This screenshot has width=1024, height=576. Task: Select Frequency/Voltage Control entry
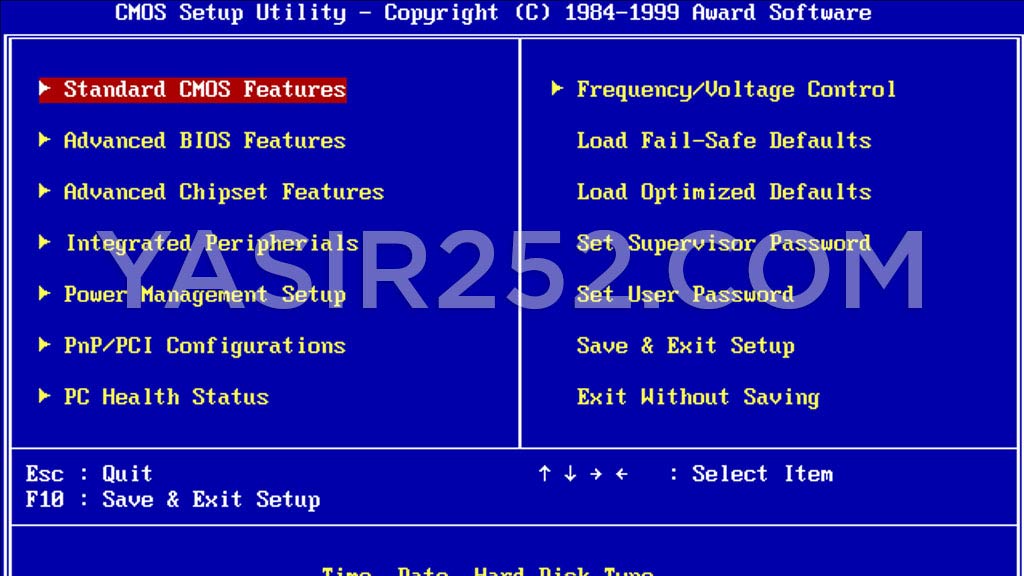click(x=736, y=89)
